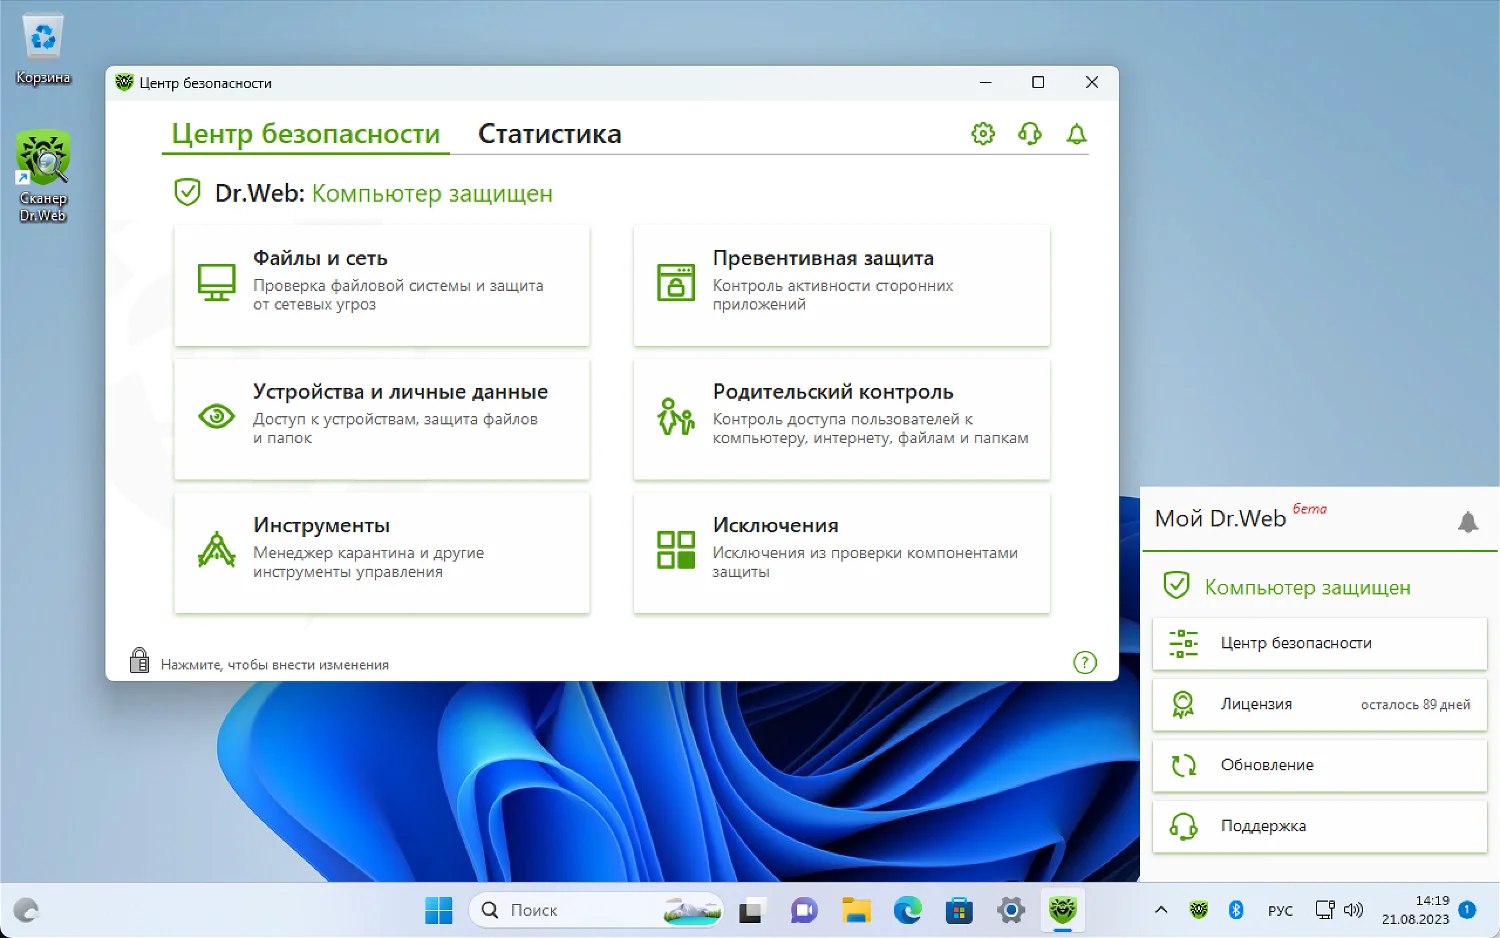Click the squares icon of Исключения
The image size is (1500, 938).
pyautogui.click(x=676, y=549)
